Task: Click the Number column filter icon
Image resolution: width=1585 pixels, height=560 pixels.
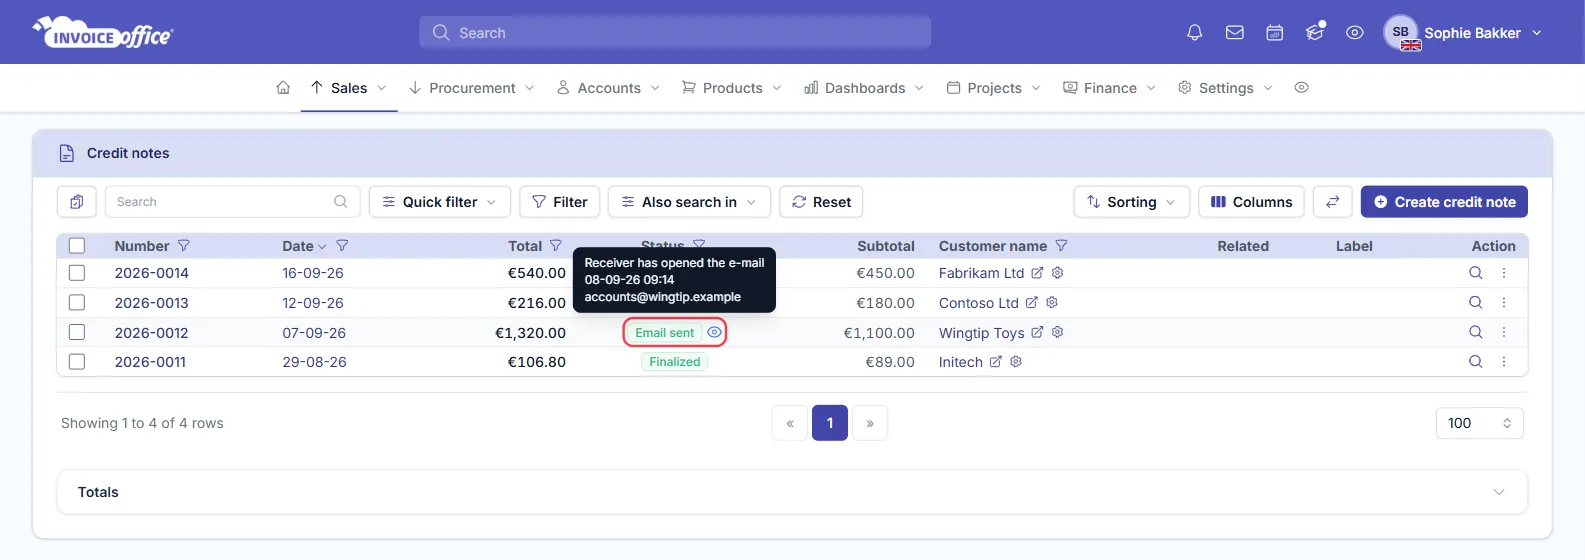Action: click(184, 246)
